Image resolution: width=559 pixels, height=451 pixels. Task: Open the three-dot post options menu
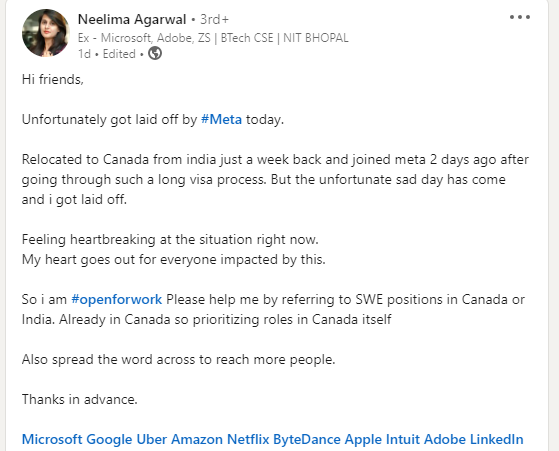(x=520, y=17)
